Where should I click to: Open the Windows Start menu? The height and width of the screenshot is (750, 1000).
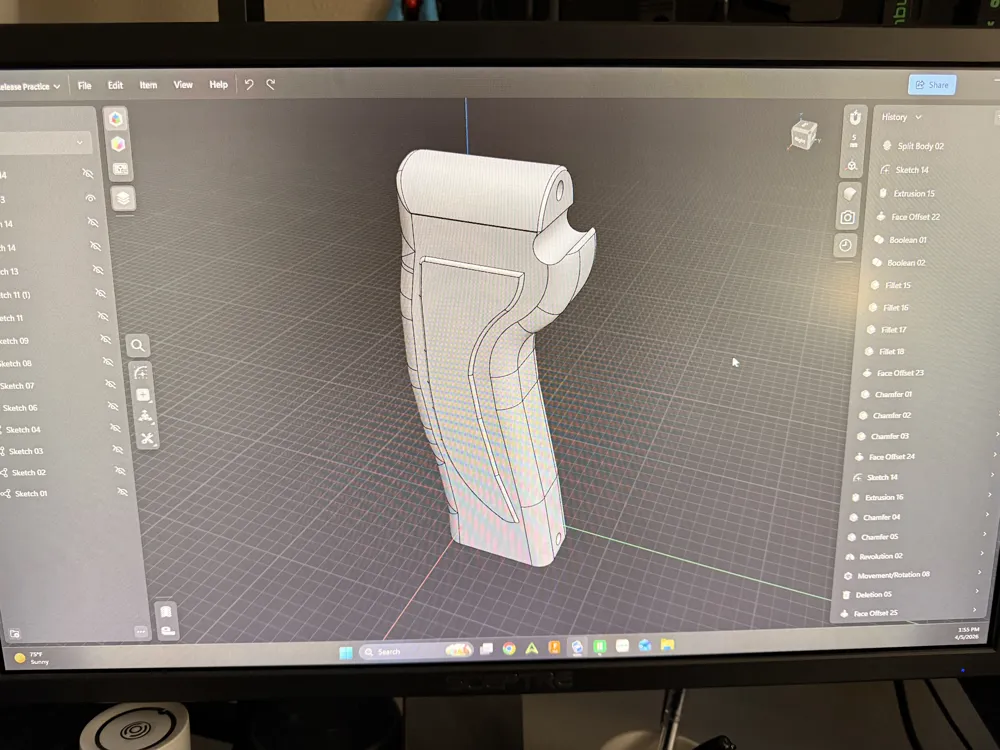(x=346, y=652)
